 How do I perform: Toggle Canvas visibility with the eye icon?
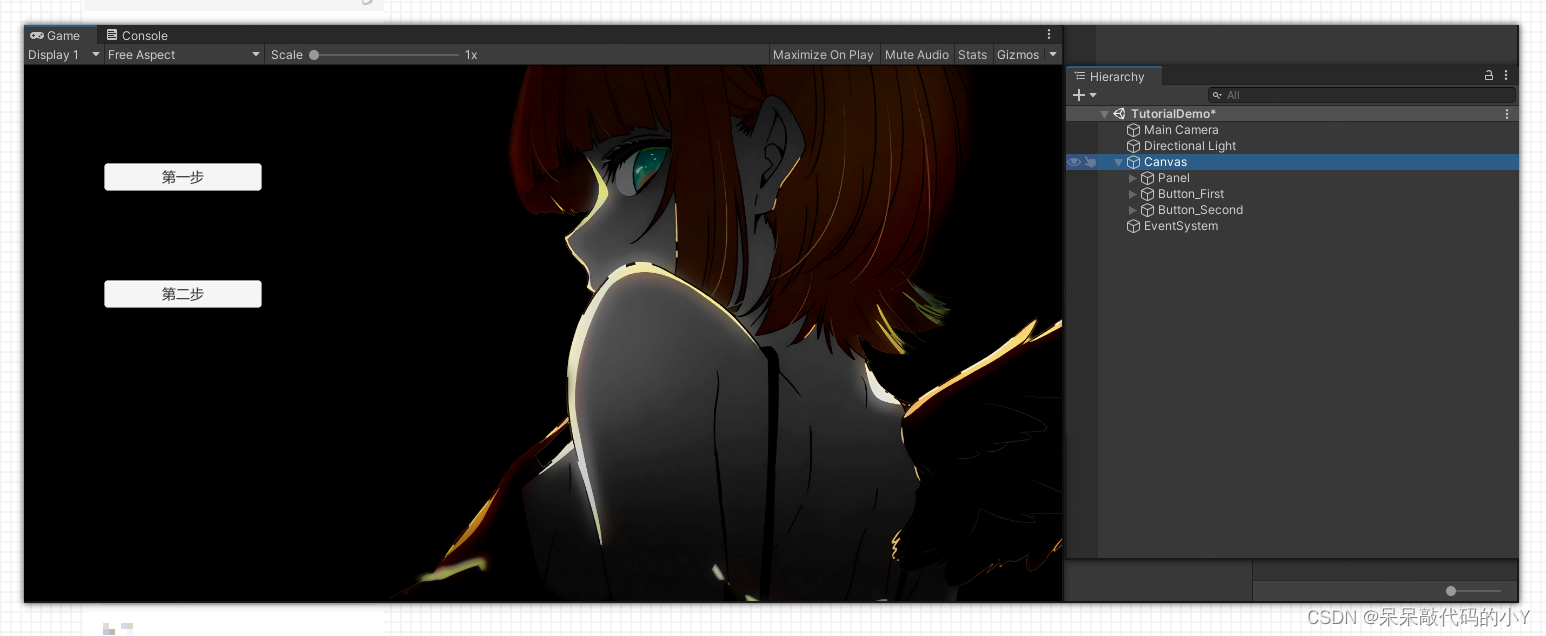pos(1074,162)
